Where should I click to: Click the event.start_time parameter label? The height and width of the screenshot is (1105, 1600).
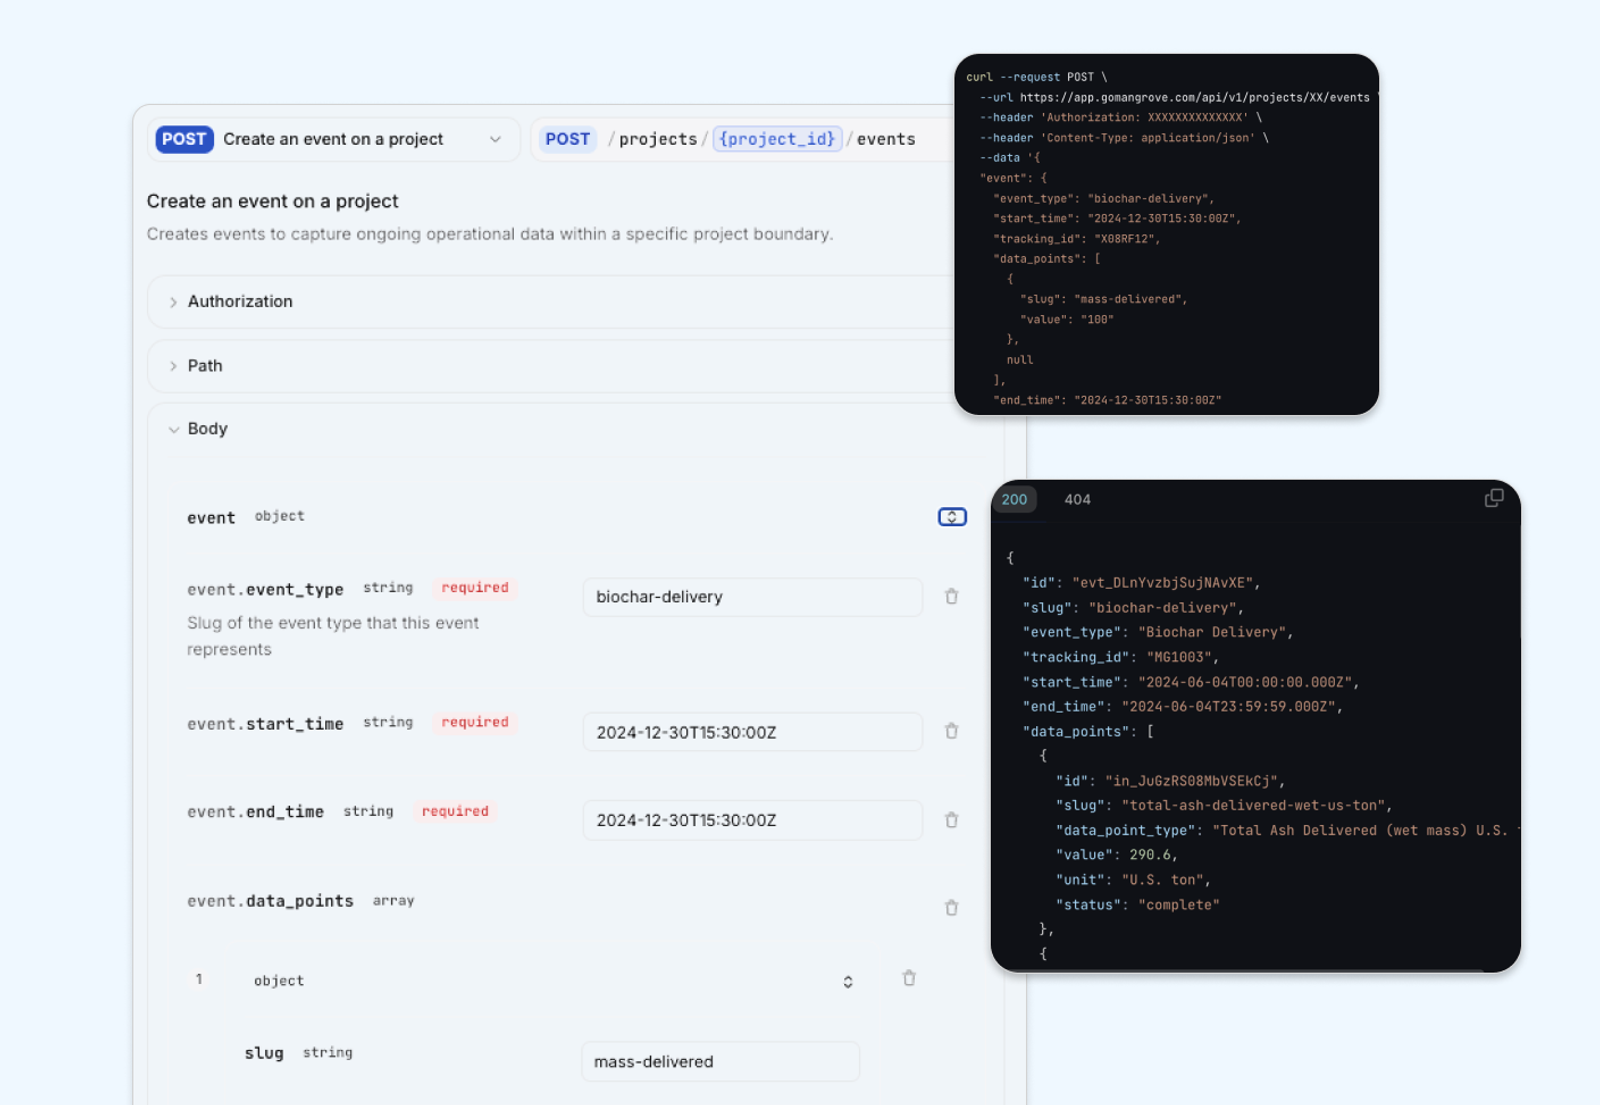[265, 724]
